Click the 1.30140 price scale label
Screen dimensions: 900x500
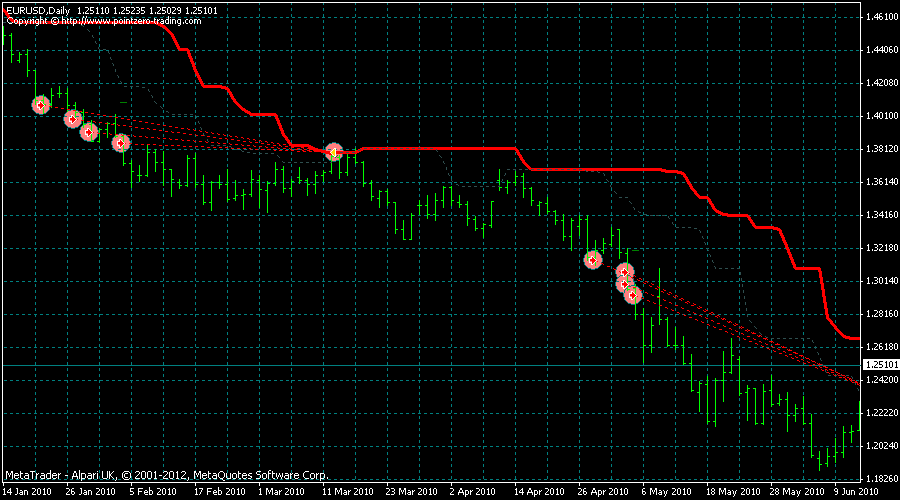[882, 281]
